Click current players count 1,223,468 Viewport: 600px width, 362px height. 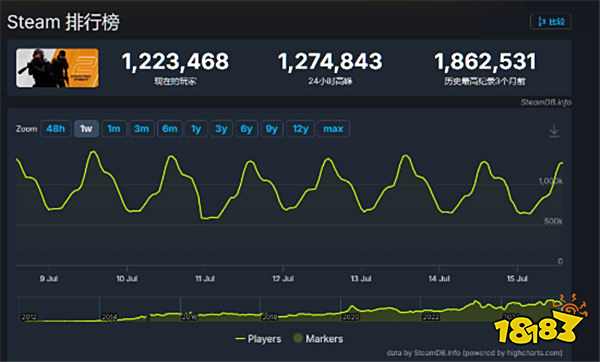pyautogui.click(x=175, y=62)
